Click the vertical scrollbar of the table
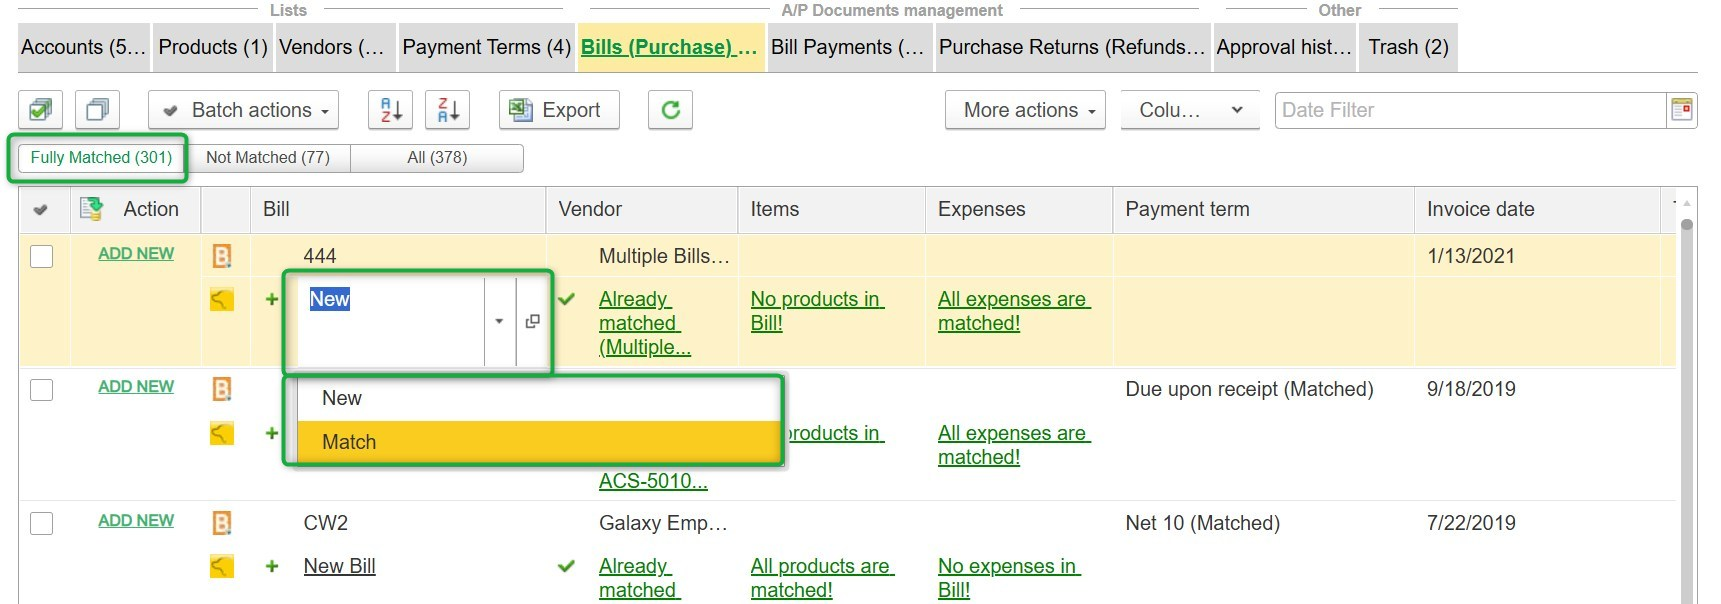Viewport: 1721px width, 604px height. click(1686, 400)
